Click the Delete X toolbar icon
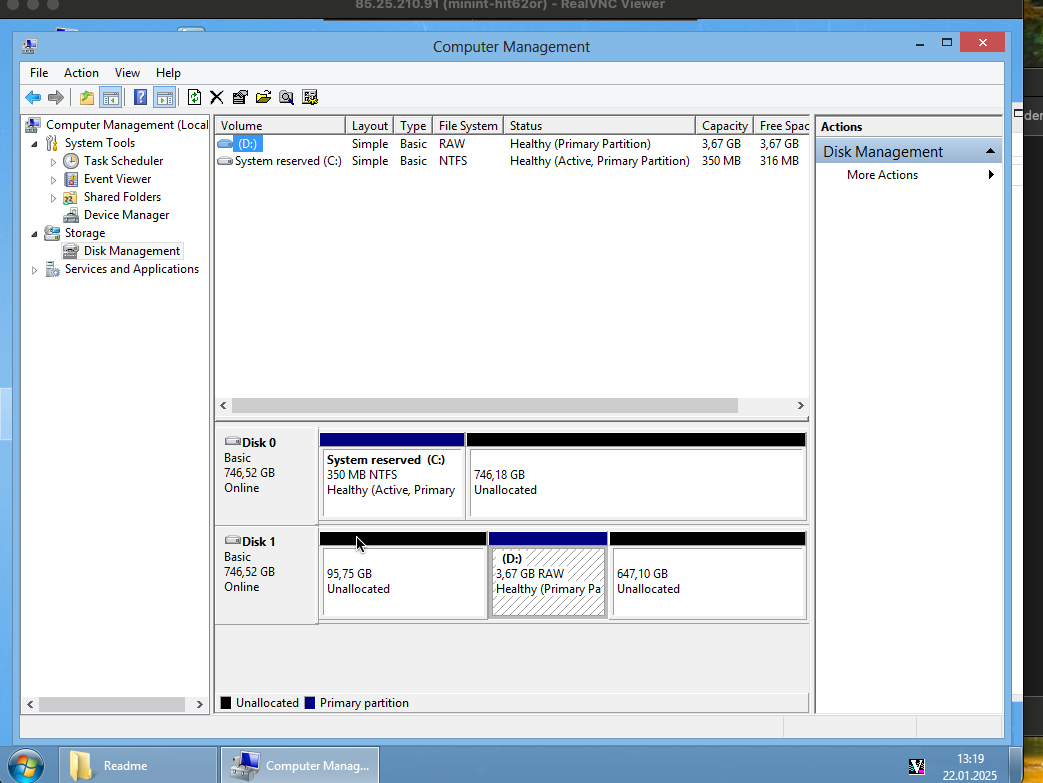Viewport: 1043px width, 783px height. pyautogui.click(x=216, y=97)
